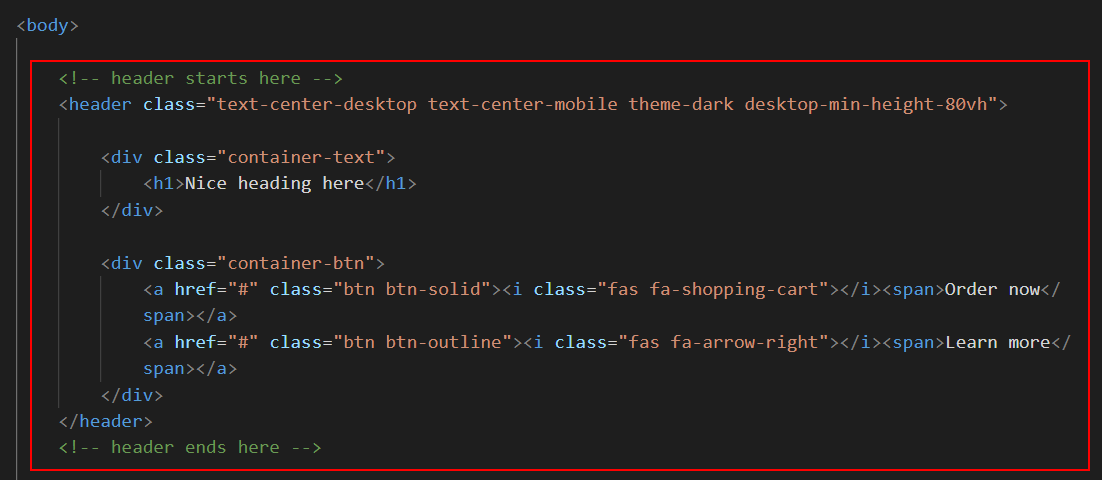Viewport: 1102px width, 480px height.
Task: Click the closing h1 tag
Action: [390, 184]
